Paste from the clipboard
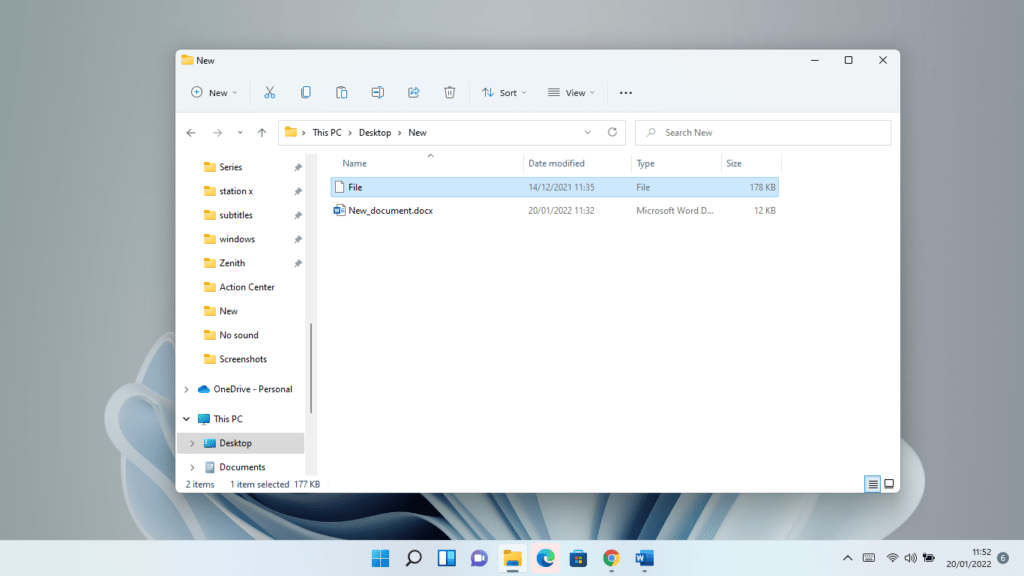 [x=341, y=92]
